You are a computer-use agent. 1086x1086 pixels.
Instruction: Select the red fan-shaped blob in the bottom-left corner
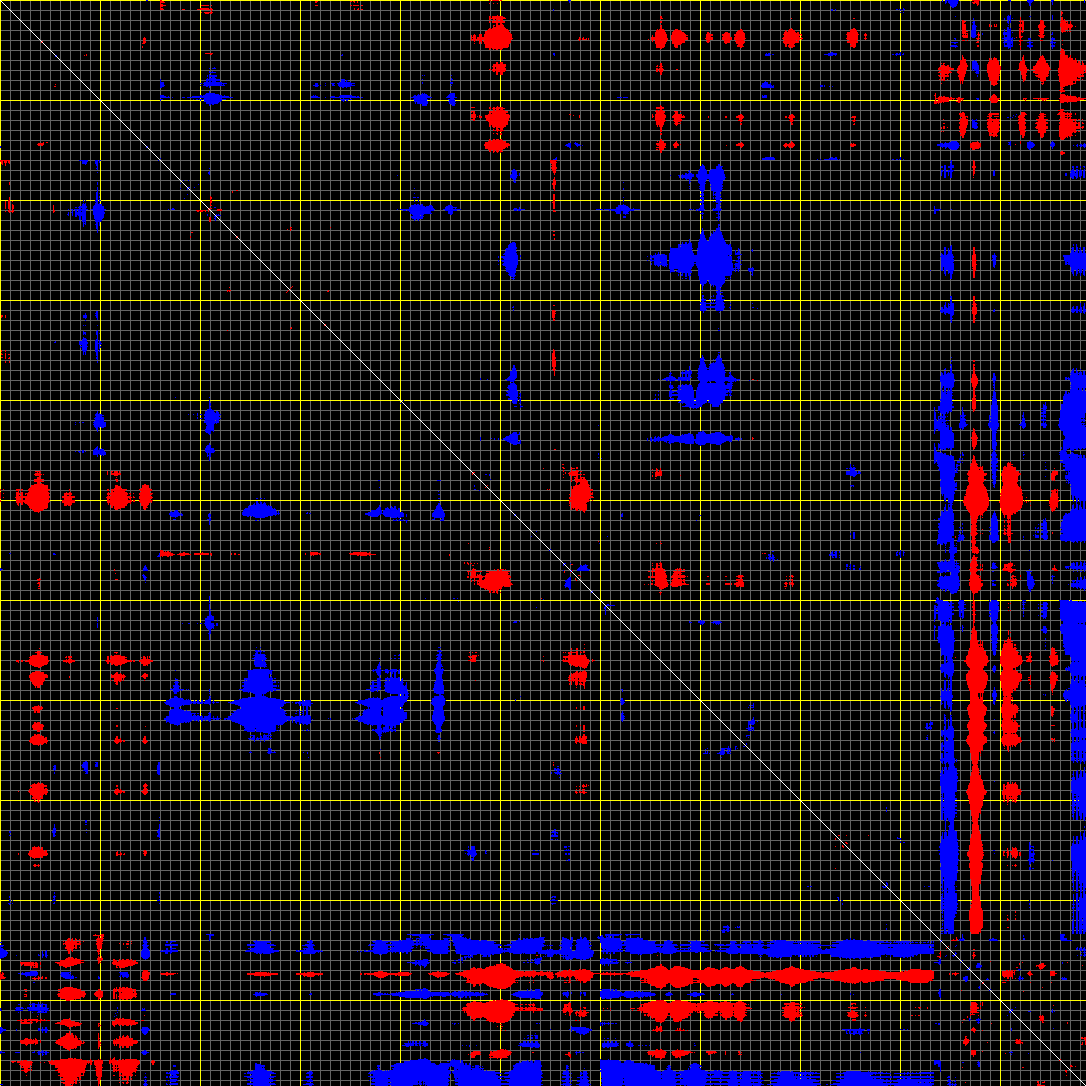[70, 1068]
